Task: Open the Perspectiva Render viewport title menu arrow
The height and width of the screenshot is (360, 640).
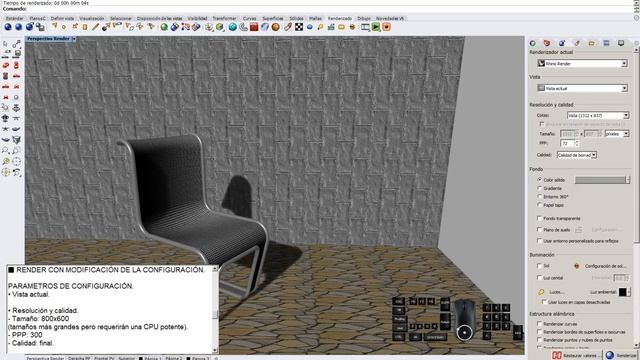Action: [74, 39]
